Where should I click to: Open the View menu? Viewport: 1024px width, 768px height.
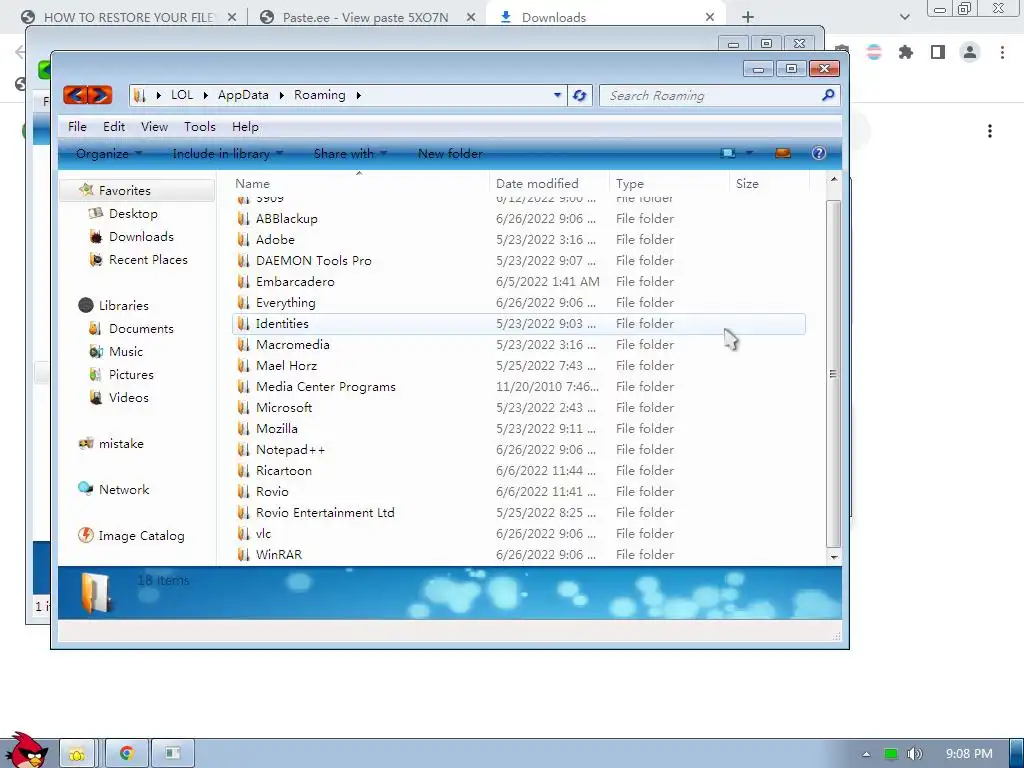(154, 127)
